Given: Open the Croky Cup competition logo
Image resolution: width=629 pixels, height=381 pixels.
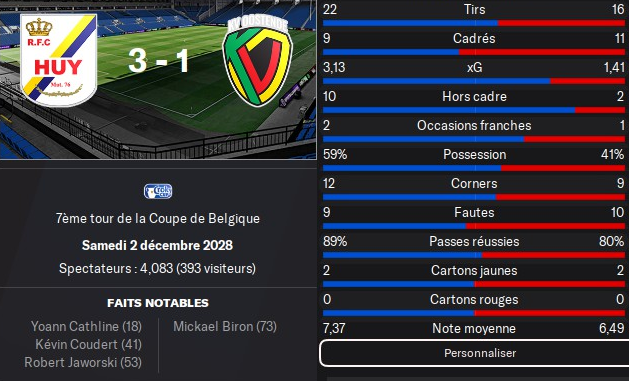Looking at the screenshot, I should coord(158,191).
